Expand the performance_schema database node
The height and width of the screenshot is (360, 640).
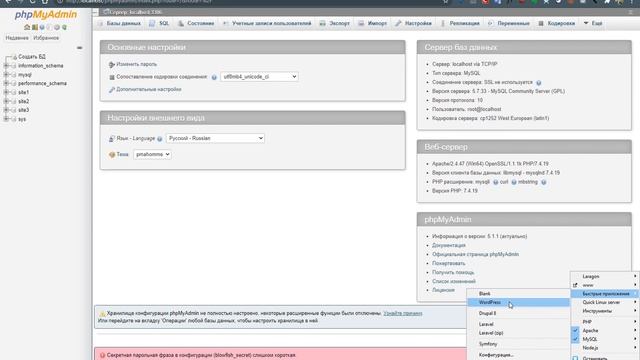6,83
